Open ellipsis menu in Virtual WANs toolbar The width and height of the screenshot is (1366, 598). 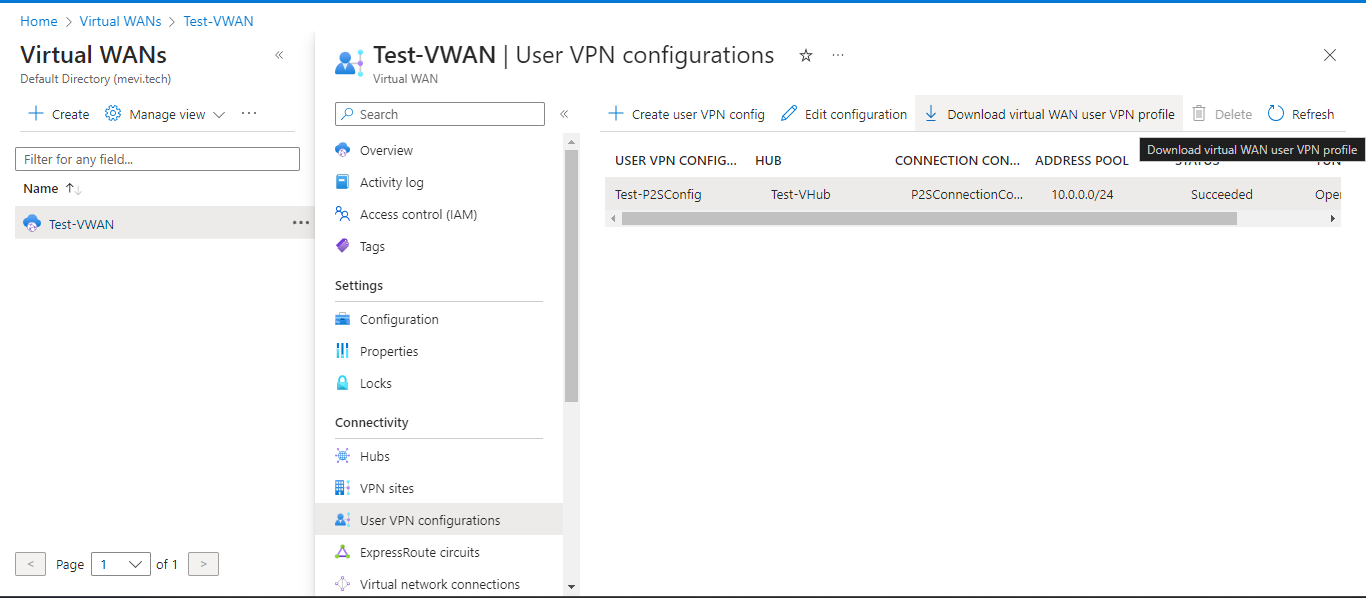pyautogui.click(x=249, y=113)
